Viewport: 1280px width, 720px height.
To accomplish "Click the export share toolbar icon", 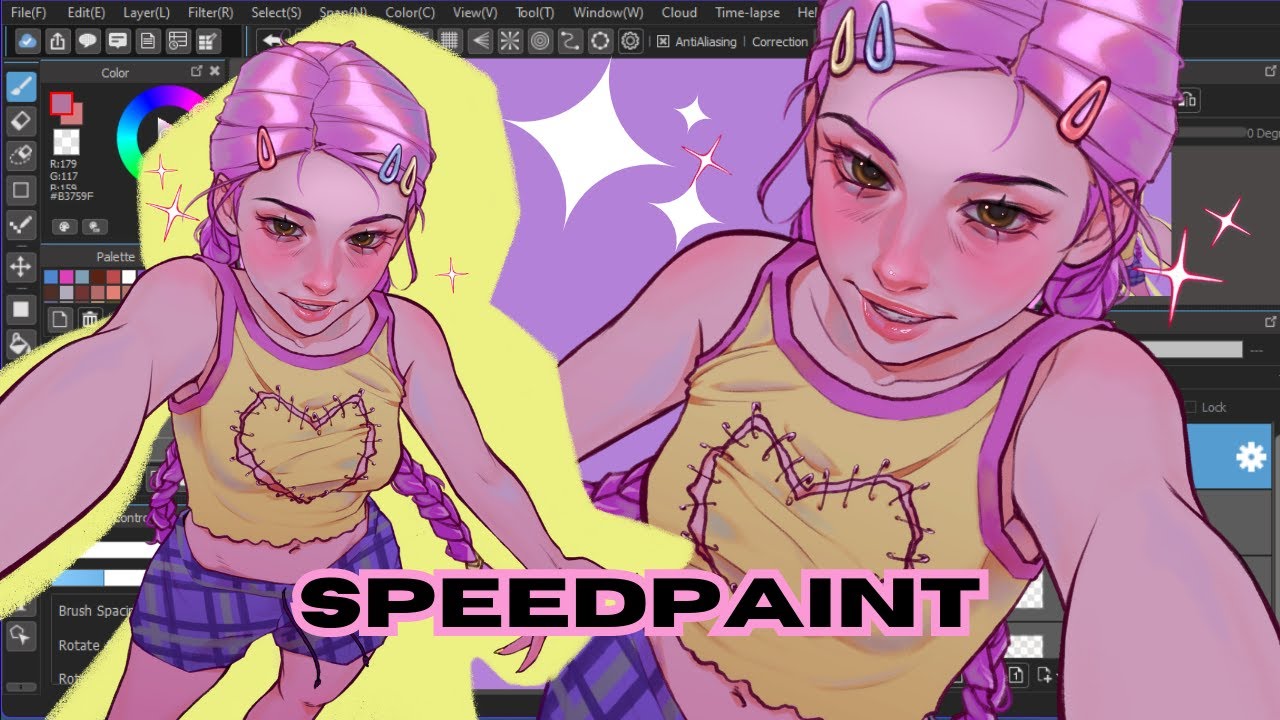I will click(58, 41).
